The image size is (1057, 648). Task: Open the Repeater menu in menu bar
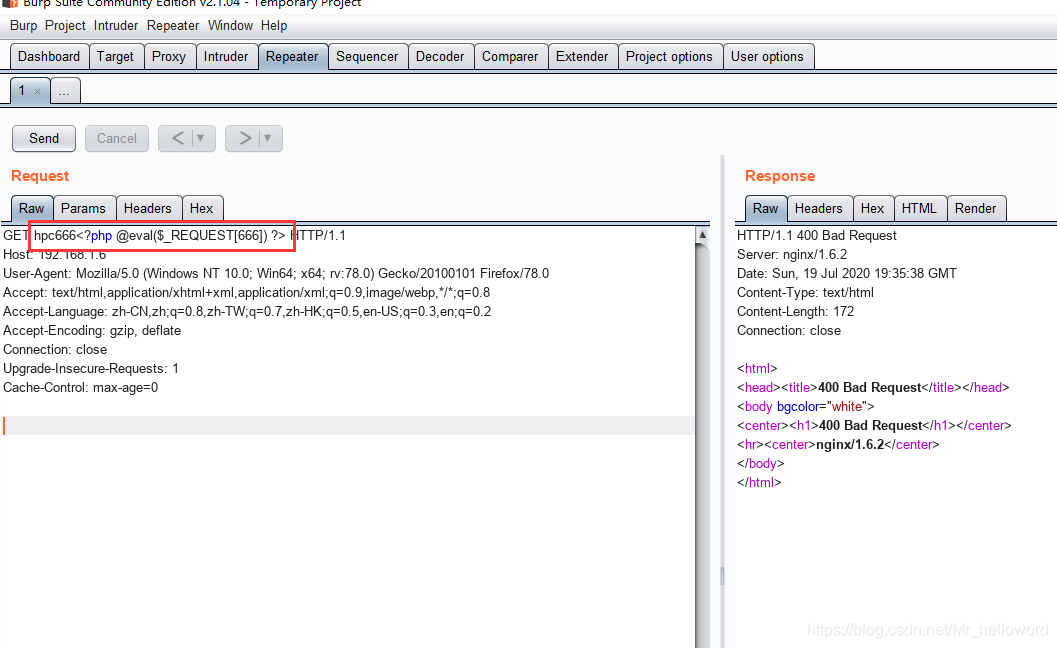point(173,26)
